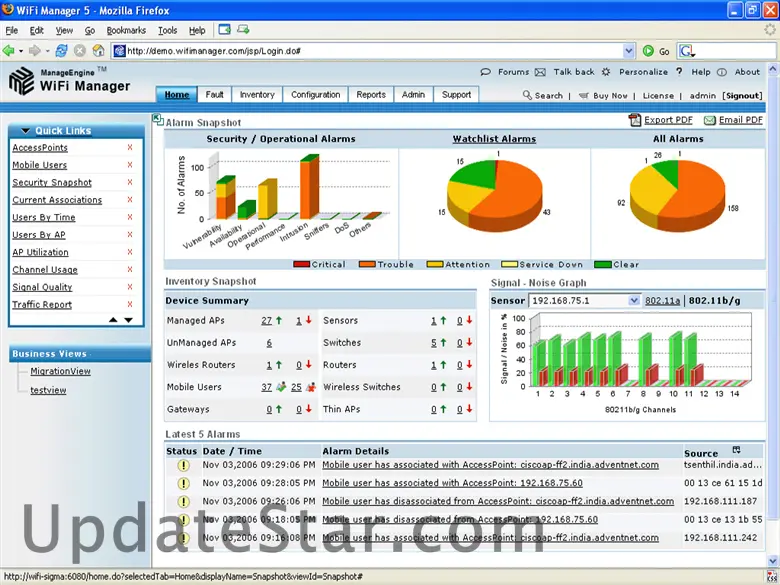Switch graph to 802.11a link
Viewport: 780px width, 585px height.
click(x=662, y=300)
